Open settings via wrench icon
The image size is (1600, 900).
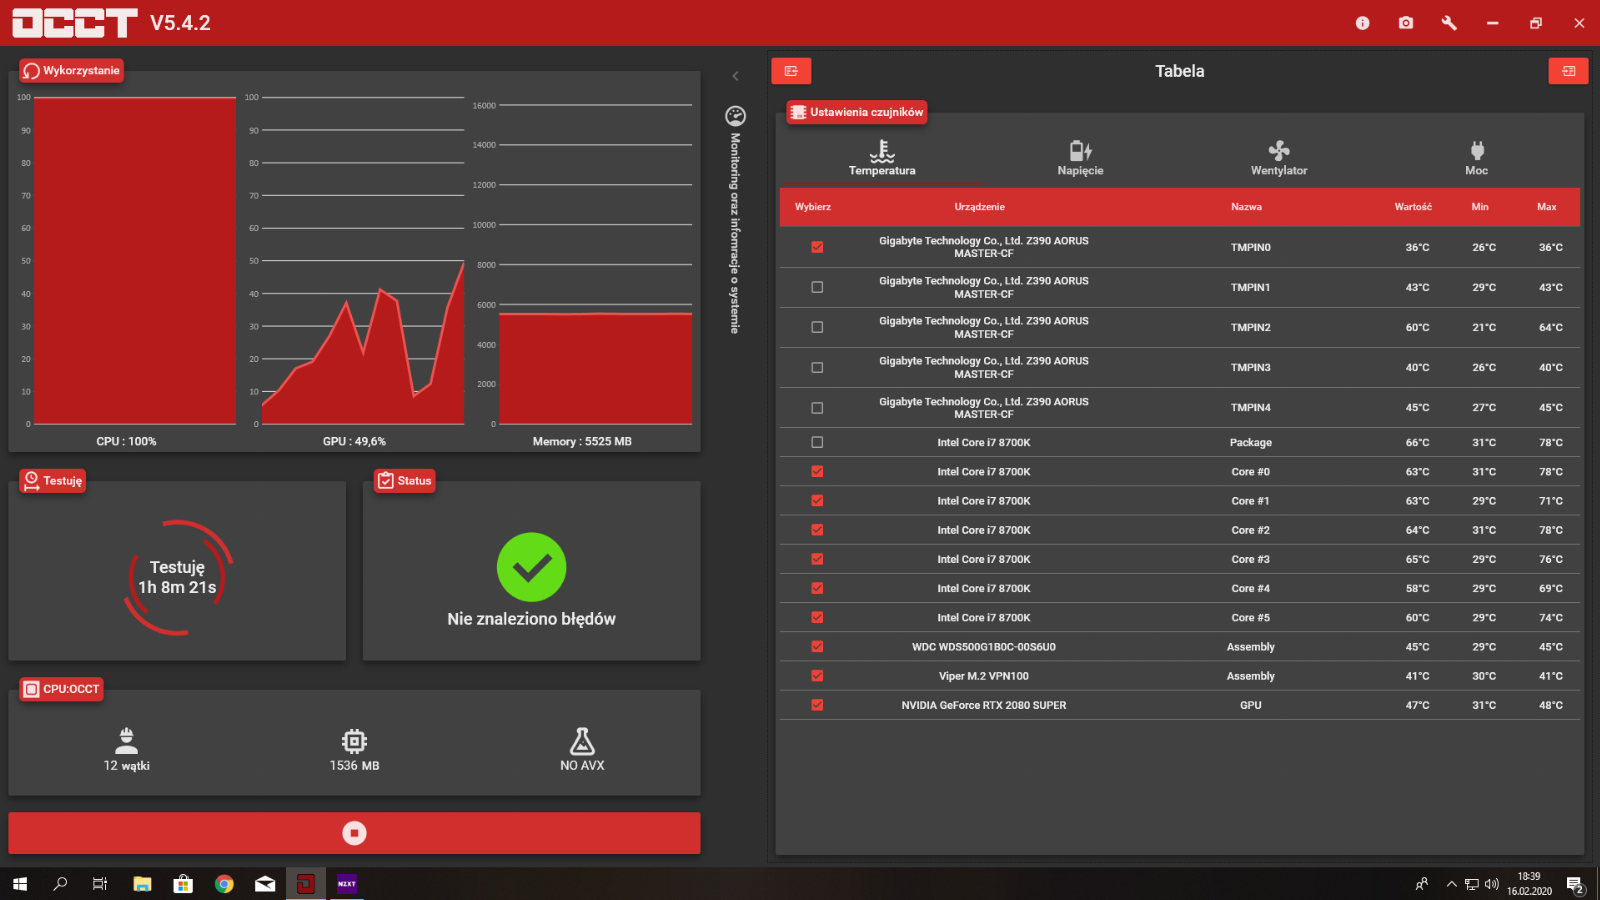(x=1449, y=23)
